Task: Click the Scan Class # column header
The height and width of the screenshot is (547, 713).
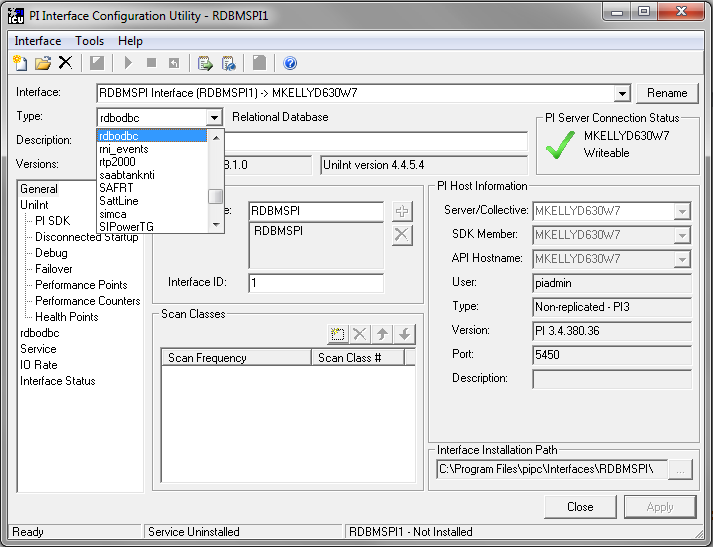Action: click(358, 358)
